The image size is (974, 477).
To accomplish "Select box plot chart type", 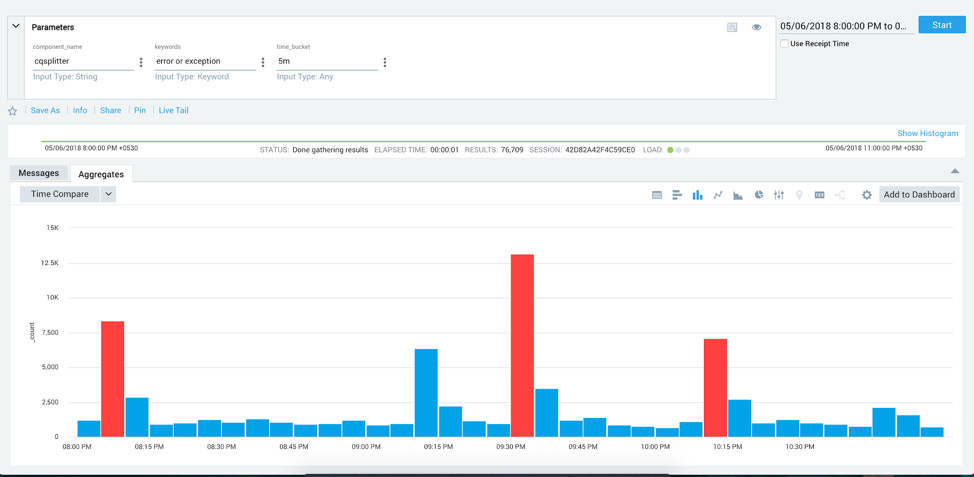I will (779, 194).
